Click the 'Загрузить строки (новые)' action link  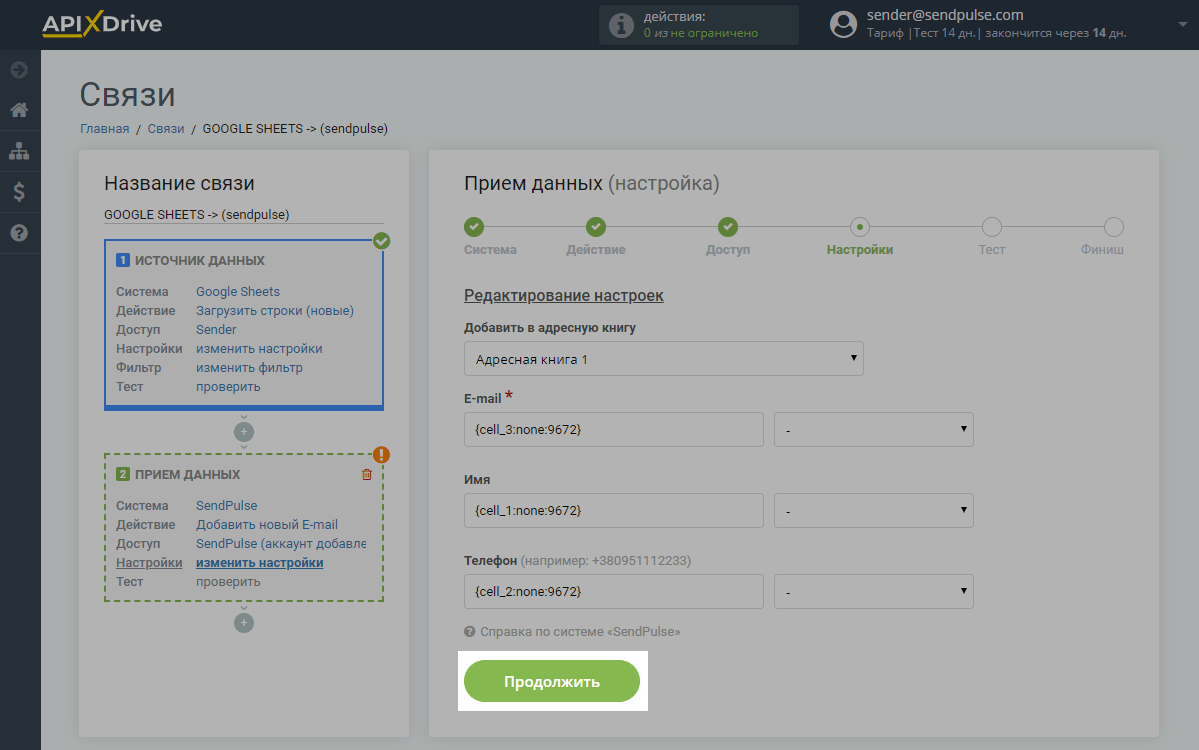pos(275,310)
